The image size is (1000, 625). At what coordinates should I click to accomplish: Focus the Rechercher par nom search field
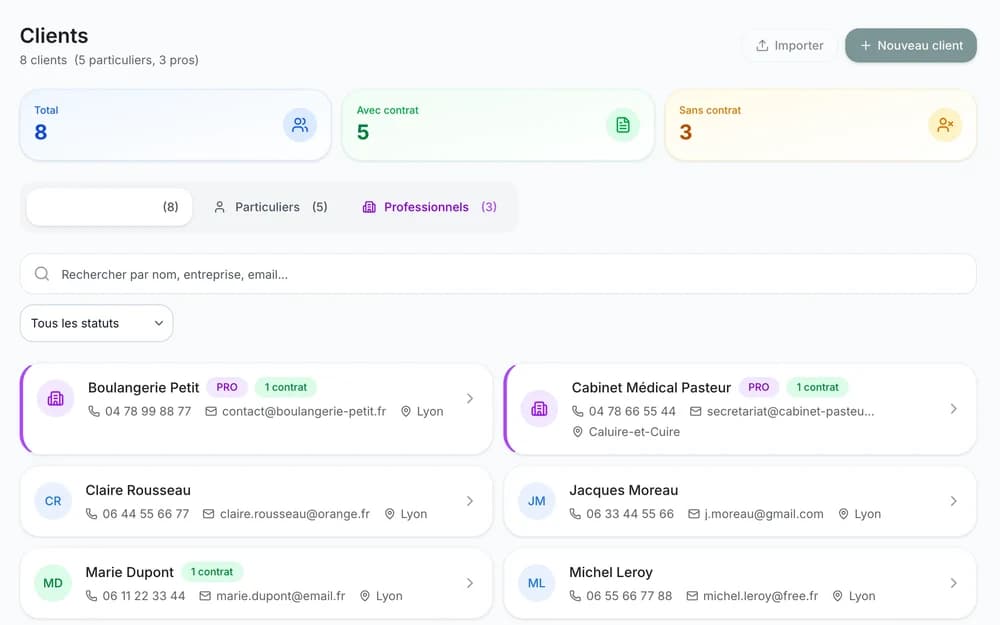[498, 274]
